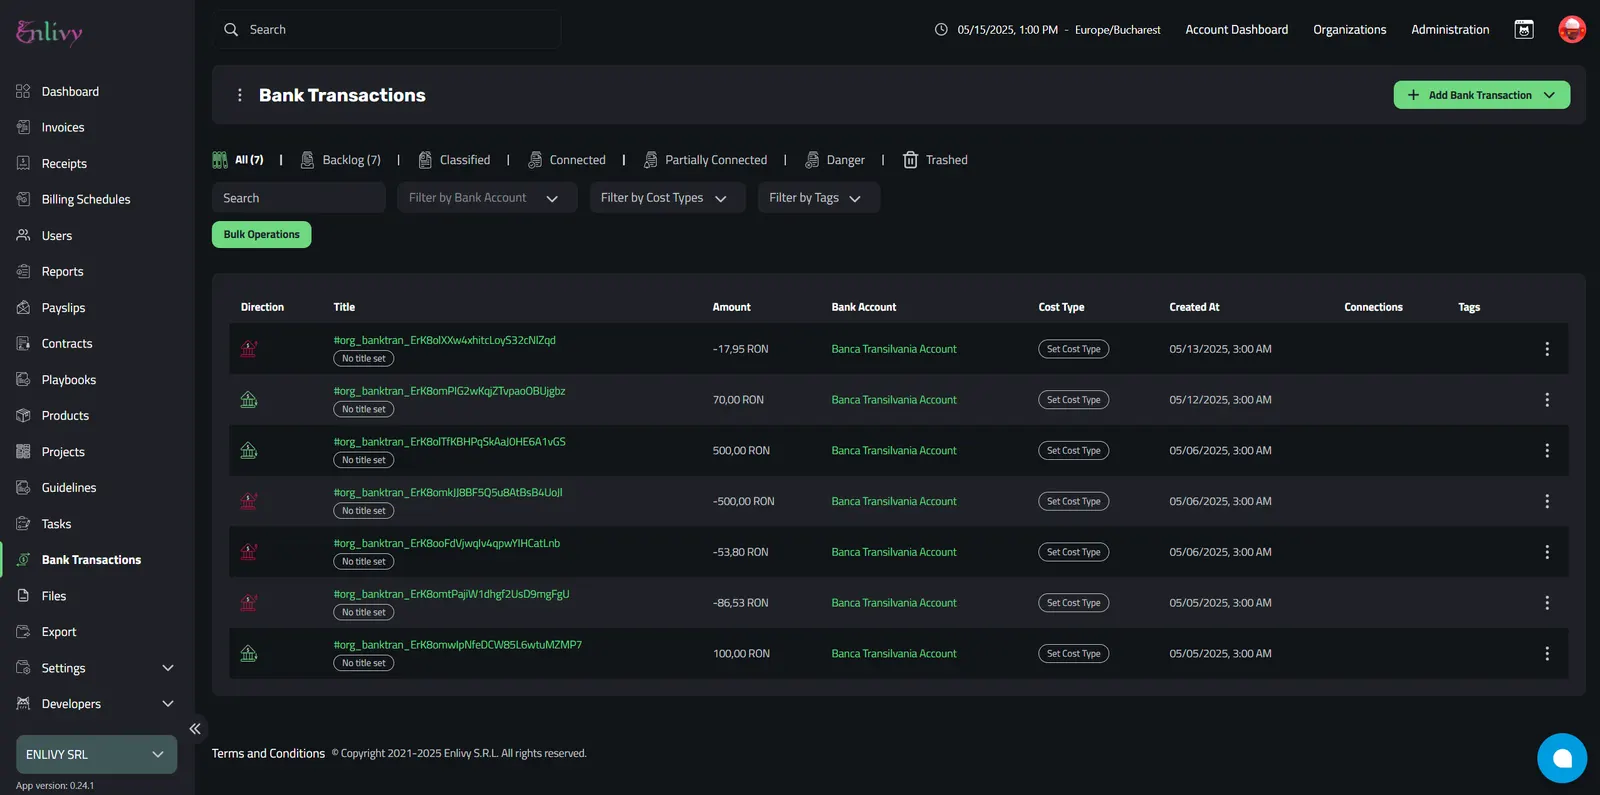Open row menu for -17,95 RON transaction

[x=1546, y=349]
